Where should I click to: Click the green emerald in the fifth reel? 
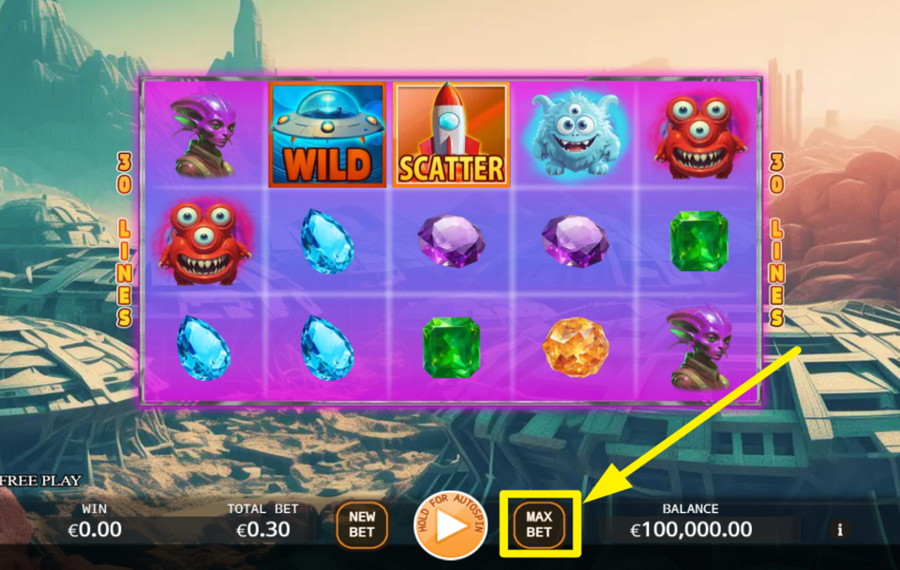[x=699, y=241]
